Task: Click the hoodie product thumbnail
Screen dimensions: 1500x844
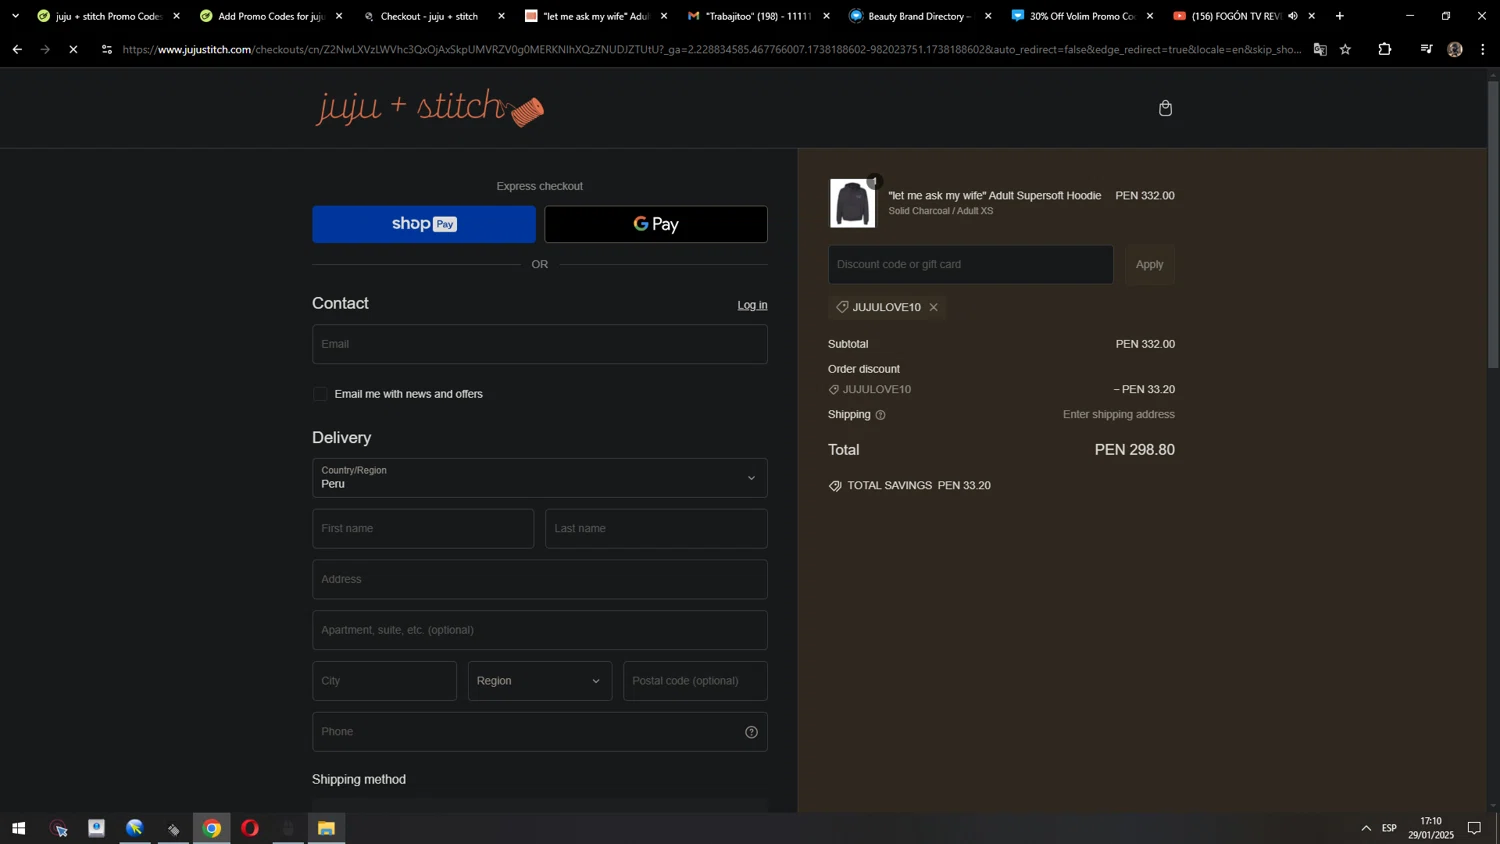Action: 852,203
